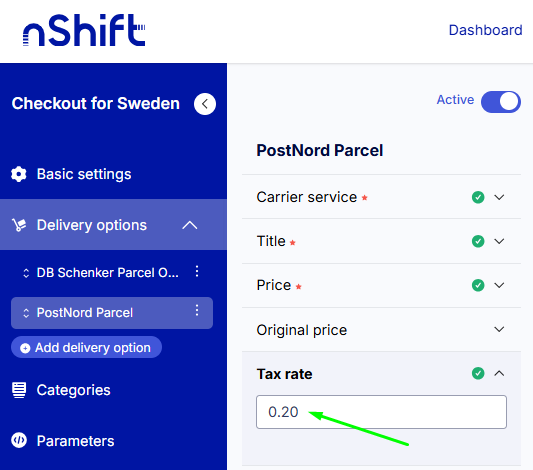Image resolution: width=533 pixels, height=470 pixels.
Task: Click the Tax rate input field
Action: pyautogui.click(x=381, y=412)
